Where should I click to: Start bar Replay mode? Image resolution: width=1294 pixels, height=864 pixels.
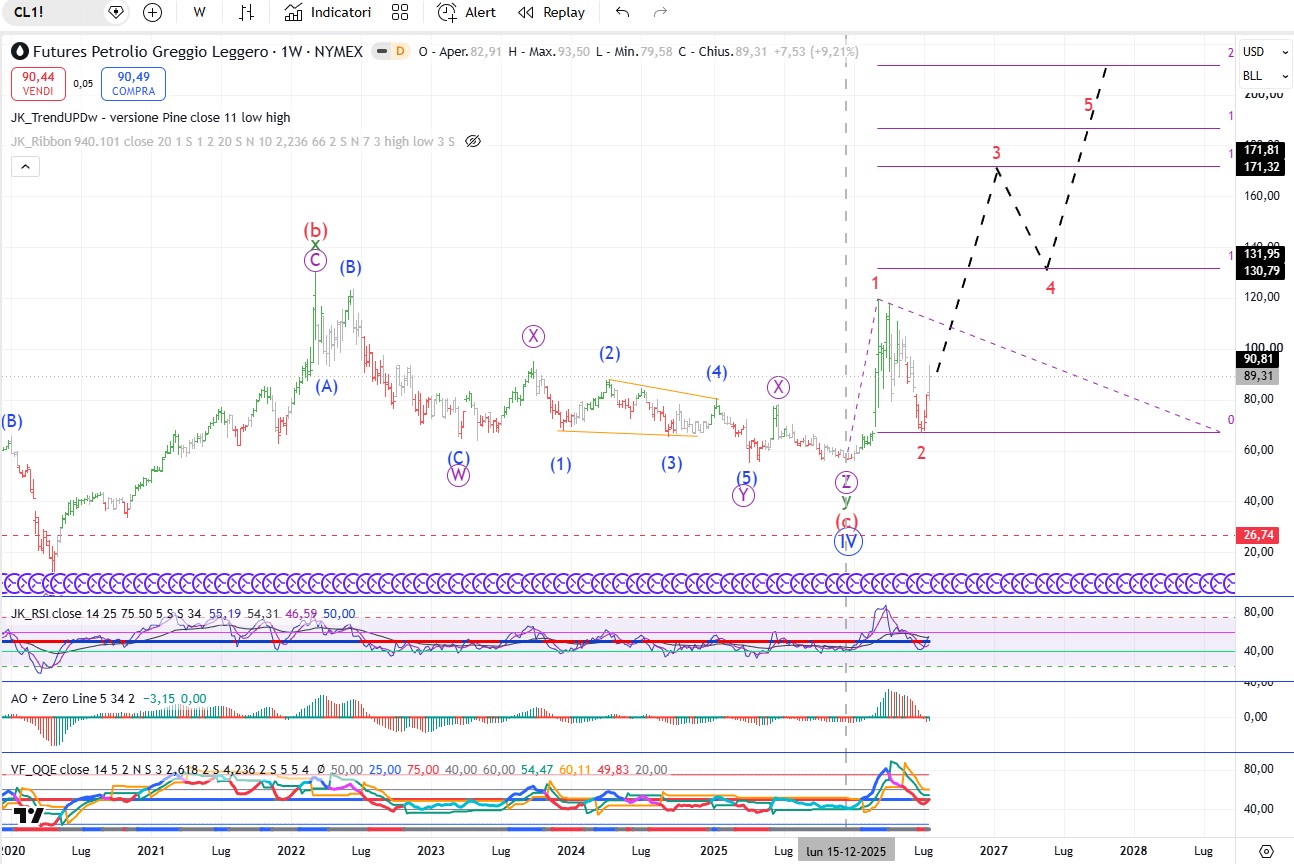(x=551, y=12)
